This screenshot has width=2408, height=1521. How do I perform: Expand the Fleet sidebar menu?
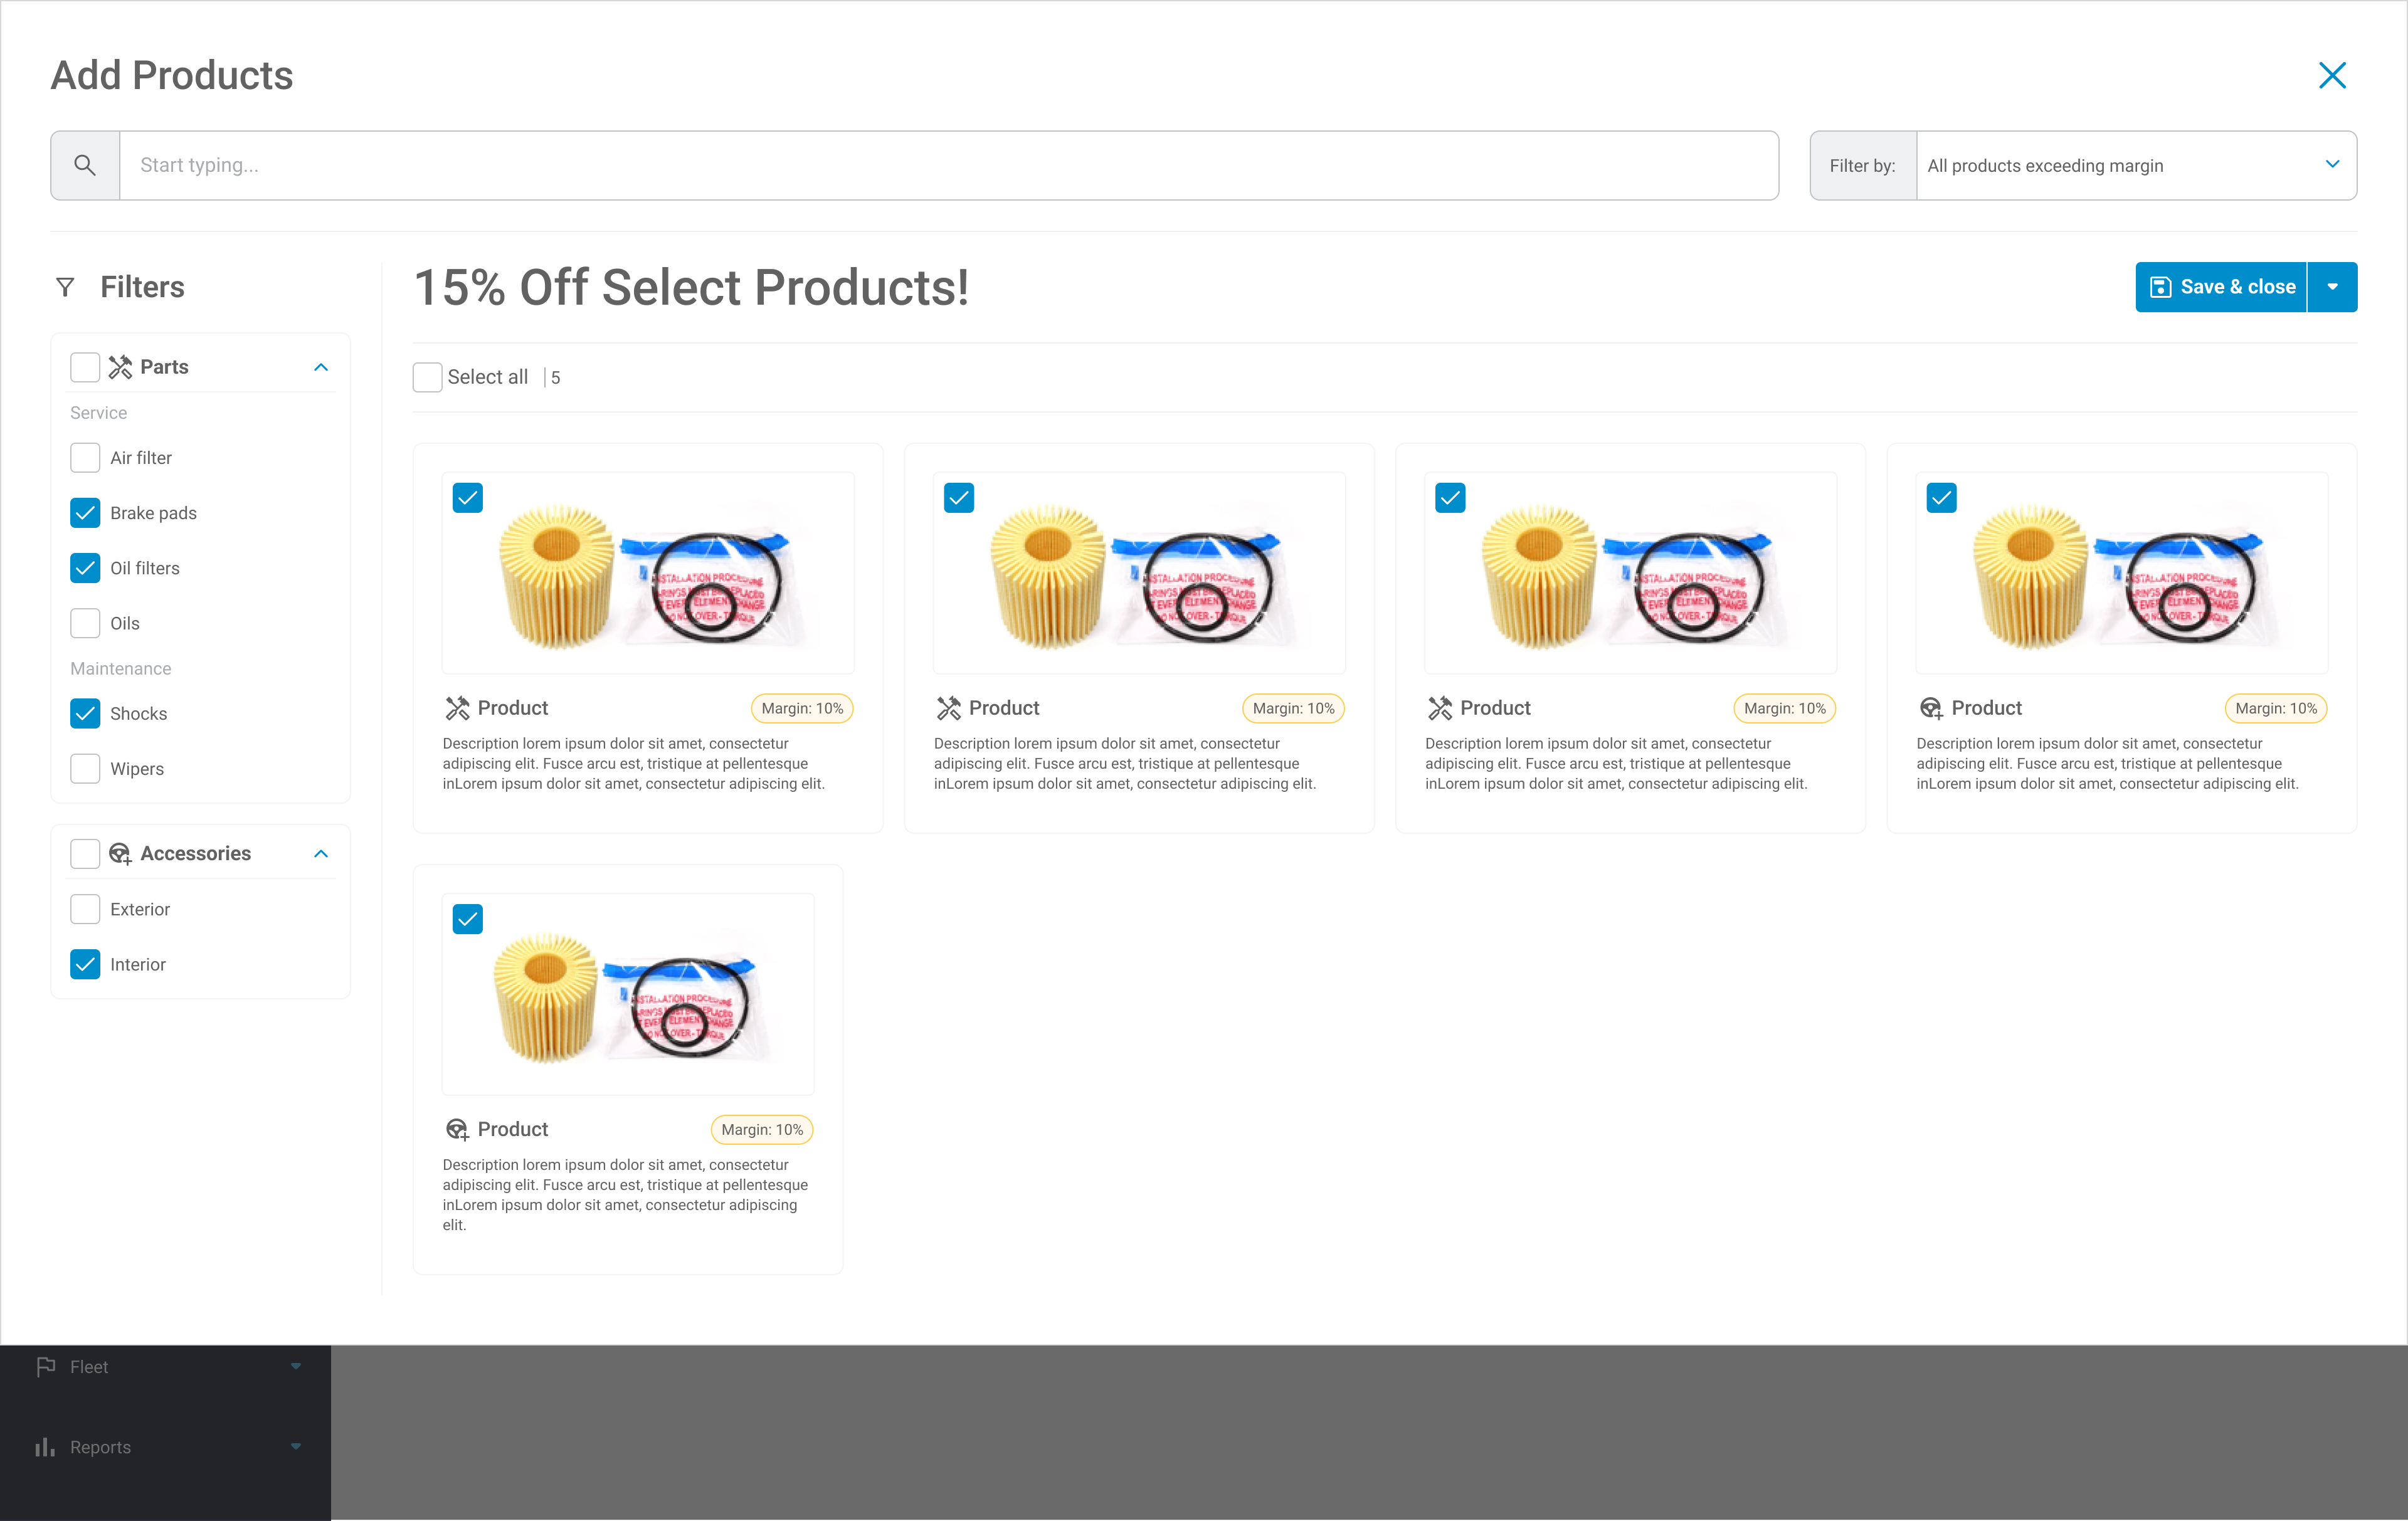(296, 1366)
